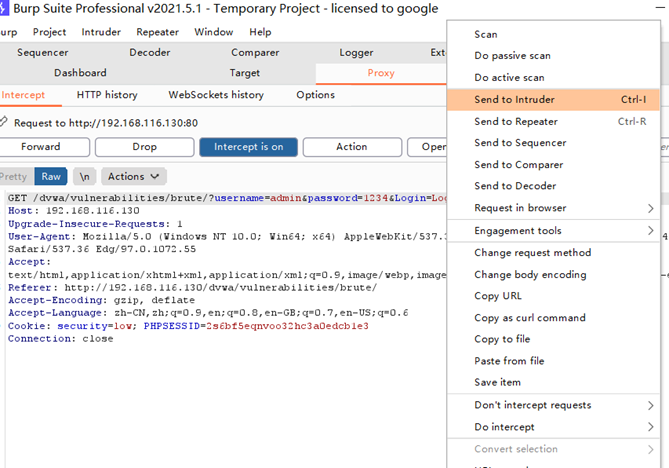Click the Drop button
The height and width of the screenshot is (468, 669).
[145, 147]
